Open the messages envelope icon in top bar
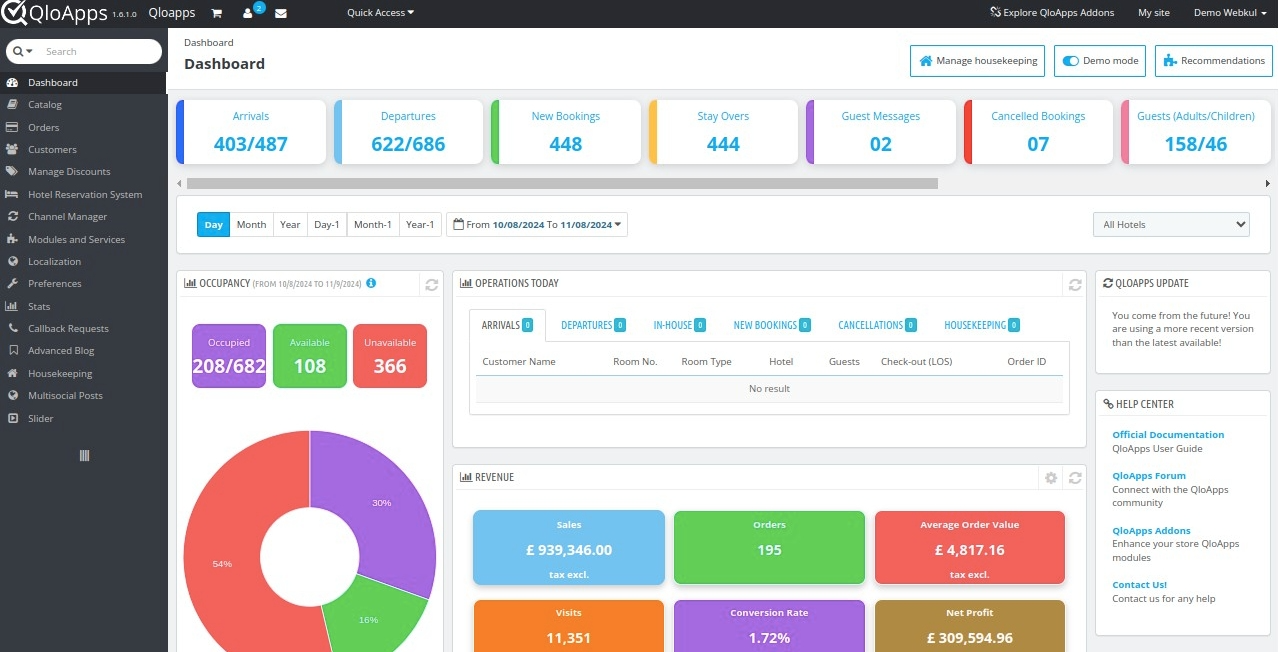1278x652 pixels. tap(281, 13)
